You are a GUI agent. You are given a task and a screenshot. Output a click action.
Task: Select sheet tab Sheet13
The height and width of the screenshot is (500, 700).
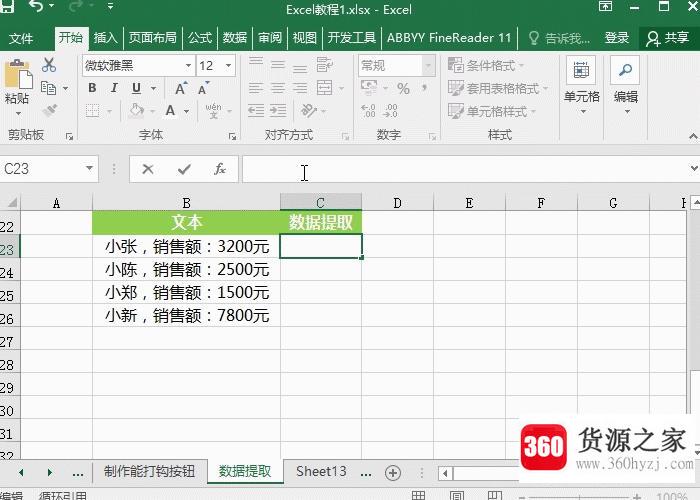pyautogui.click(x=321, y=471)
